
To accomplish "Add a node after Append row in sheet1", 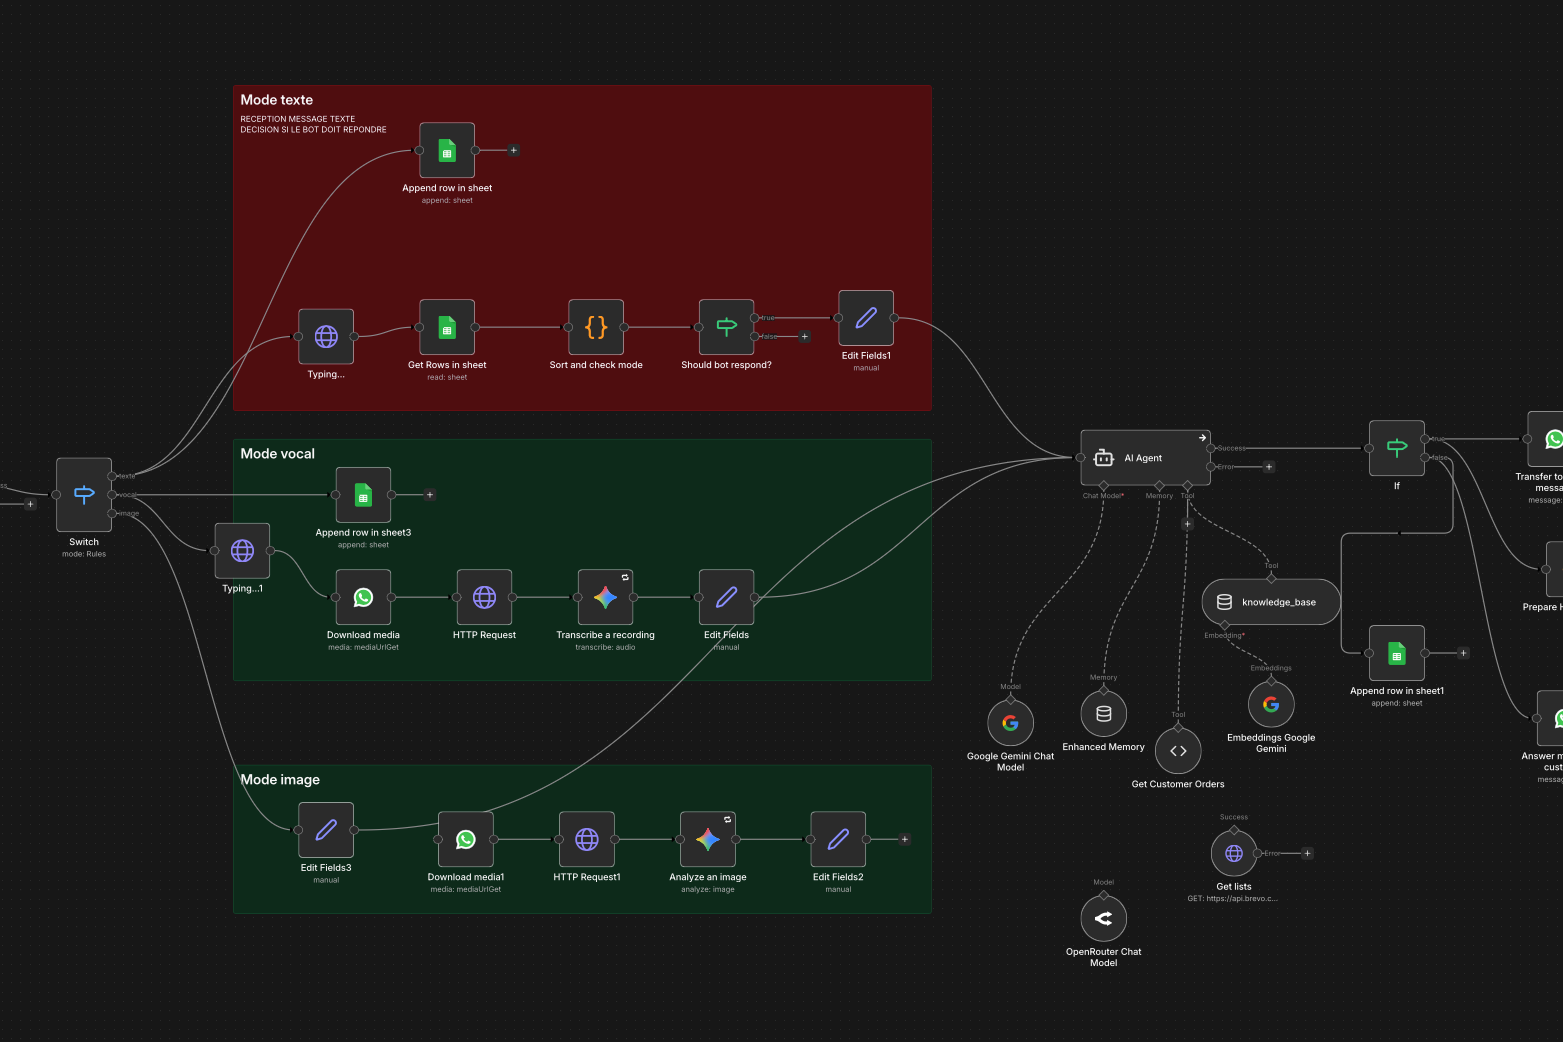I will coord(1463,653).
